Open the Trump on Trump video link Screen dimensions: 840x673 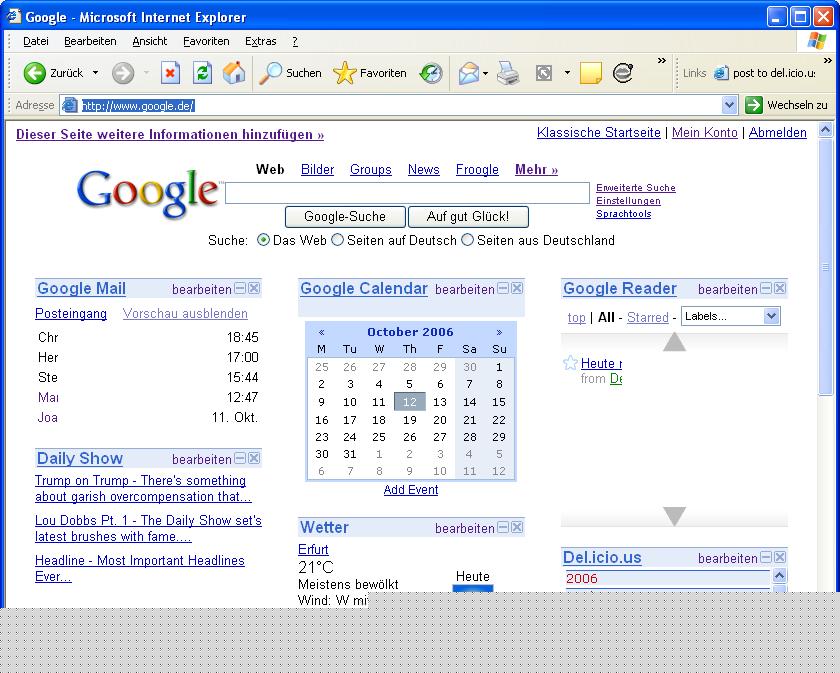pyautogui.click(x=142, y=488)
